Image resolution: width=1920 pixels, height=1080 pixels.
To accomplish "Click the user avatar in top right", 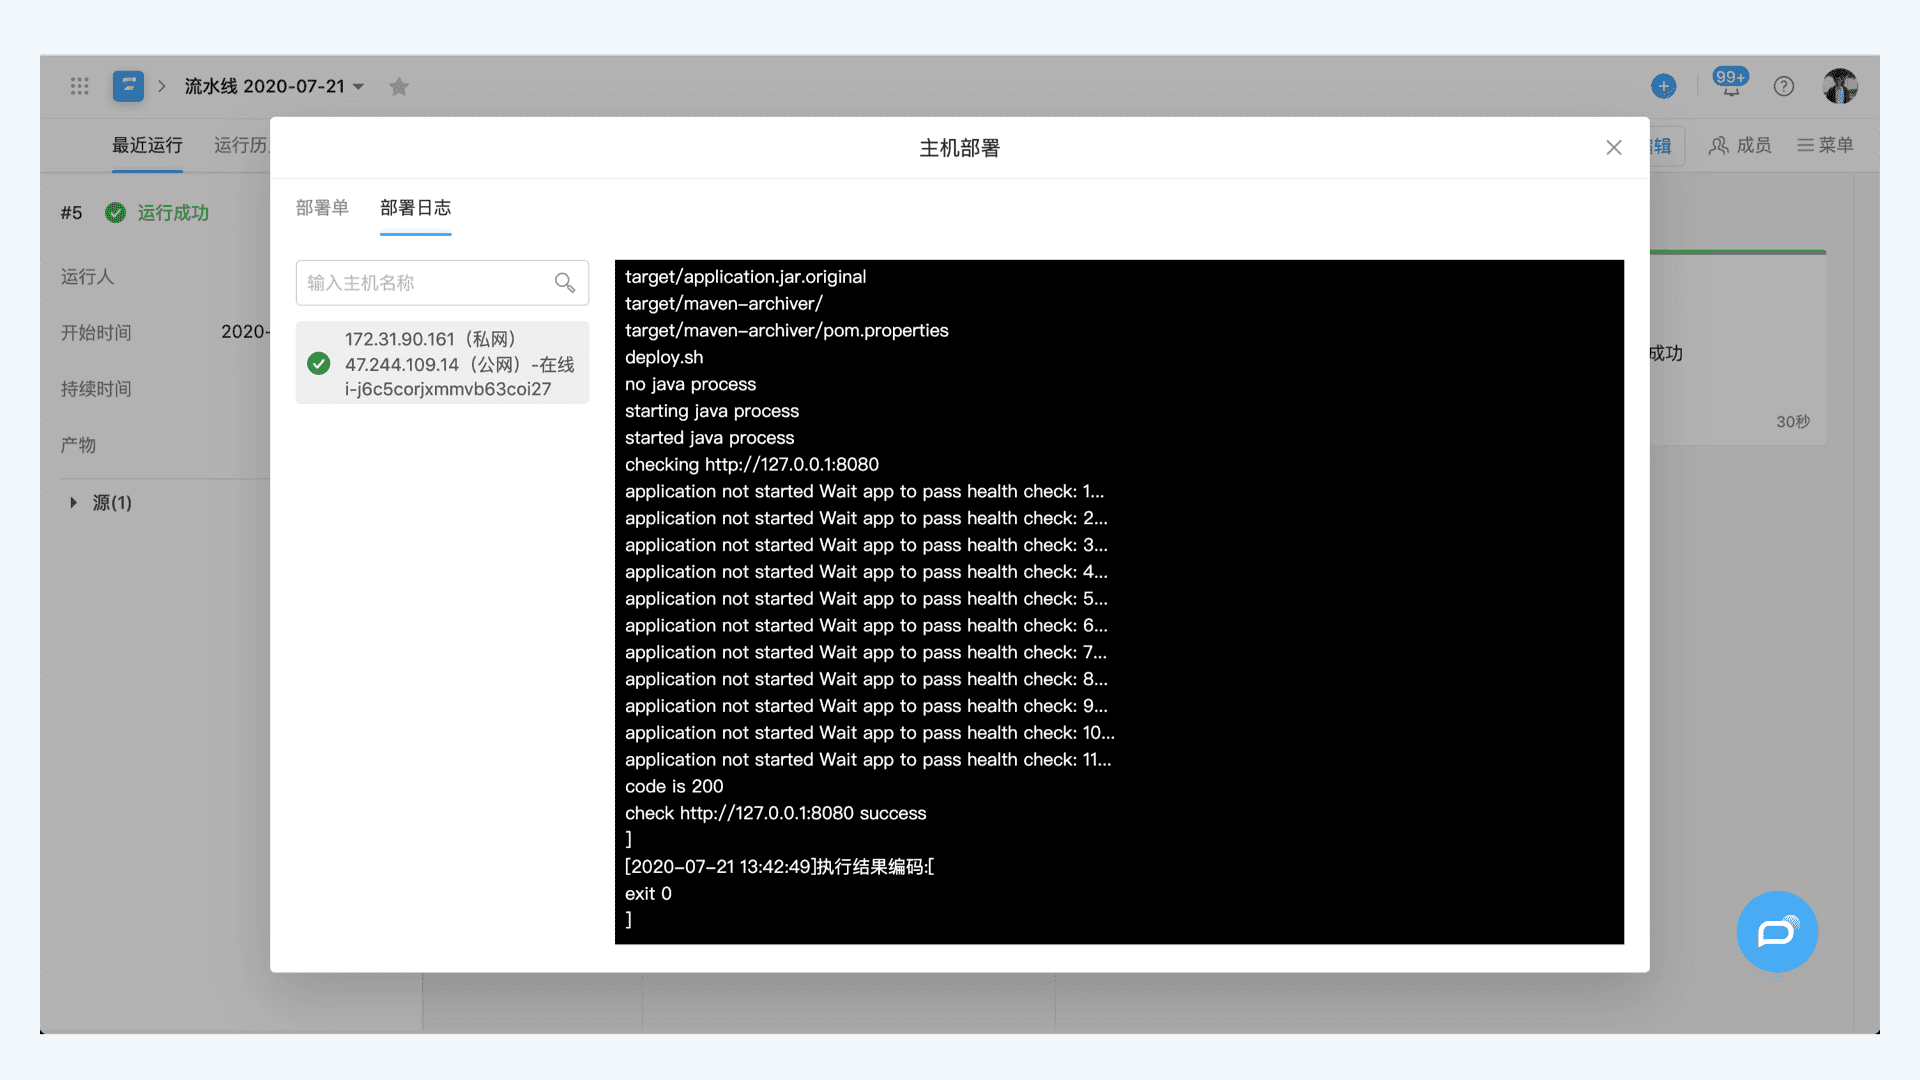I will coord(1839,87).
